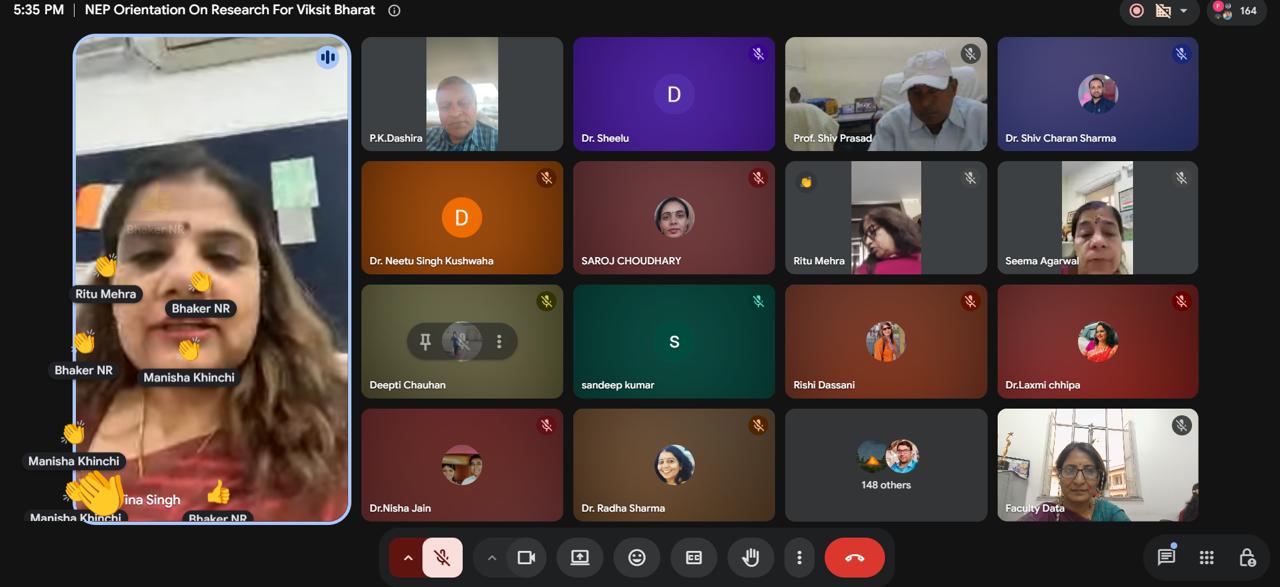Open host controls lock icon
Screen dimensions: 1280x587
(x=1247, y=558)
